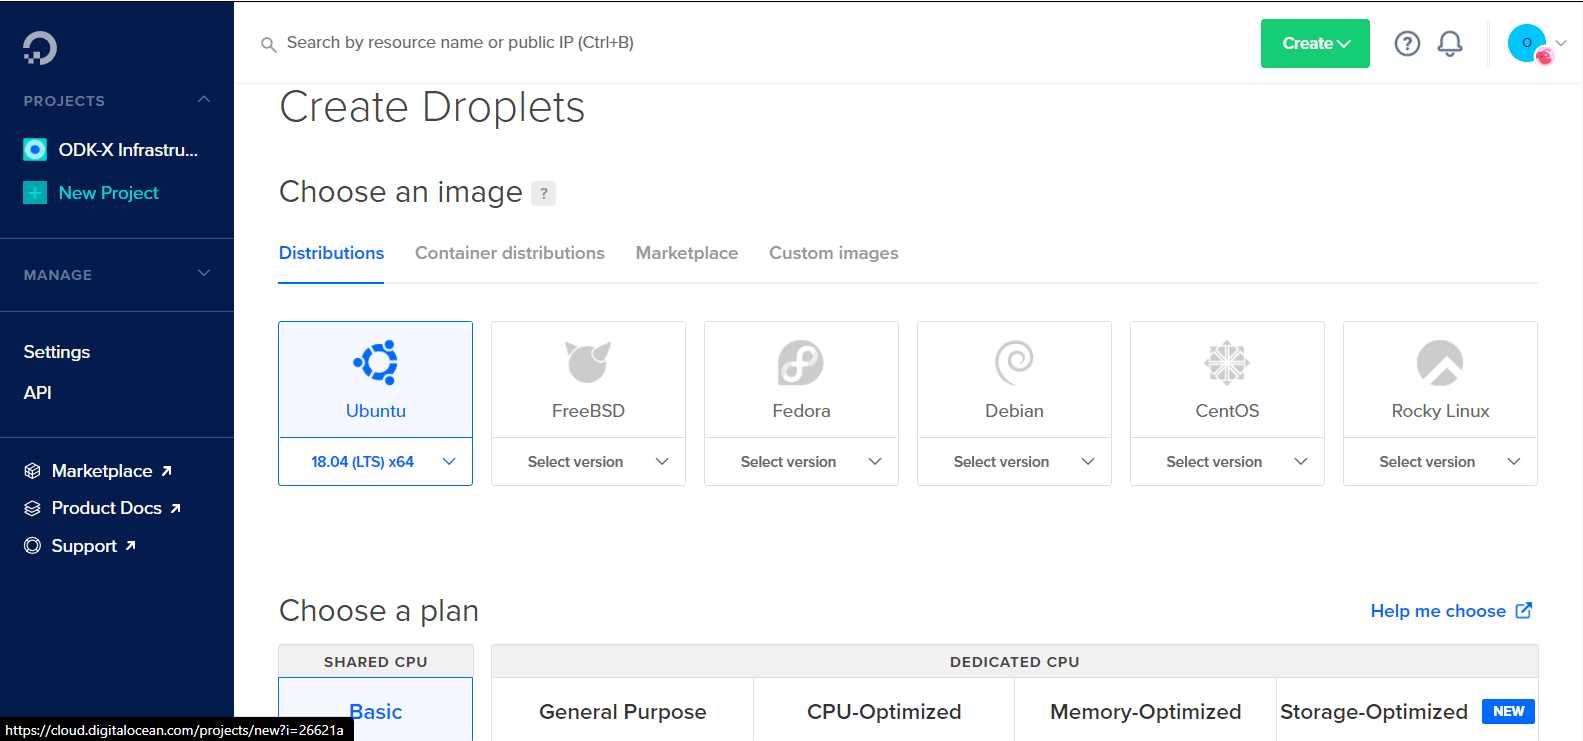This screenshot has width=1583, height=741.
Task: Switch to the Marketplace image tab
Action: click(x=687, y=253)
